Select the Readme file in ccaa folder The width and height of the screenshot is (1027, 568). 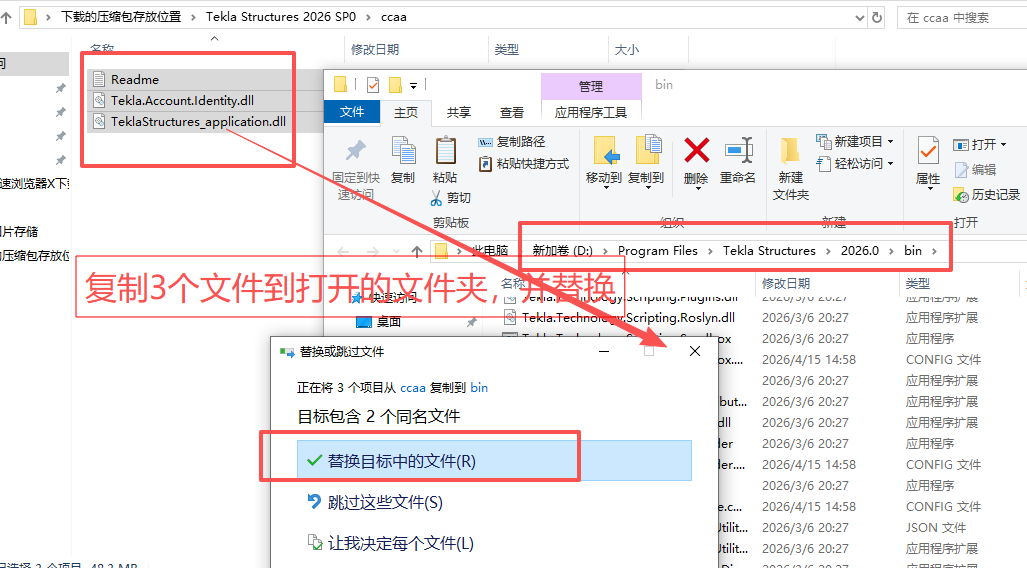(x=134, y=79)
